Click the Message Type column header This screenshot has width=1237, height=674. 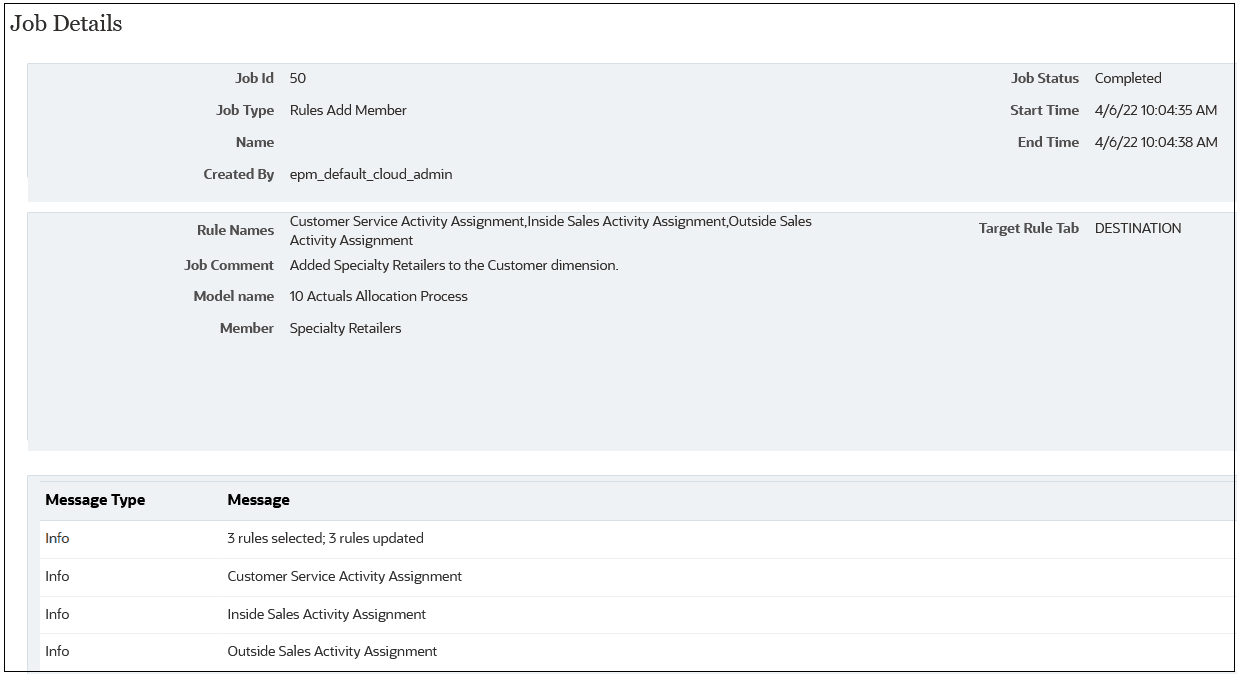pos(94,499)
